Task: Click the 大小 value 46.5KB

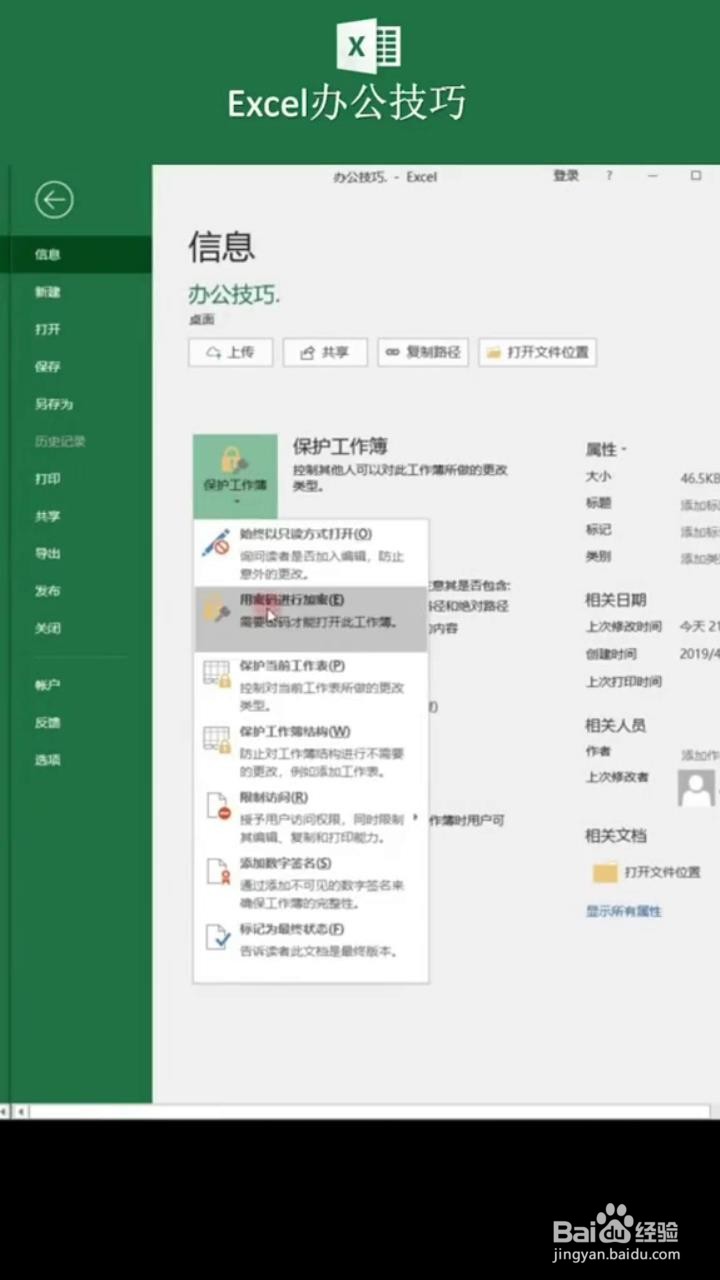Action: click(700, 478)
